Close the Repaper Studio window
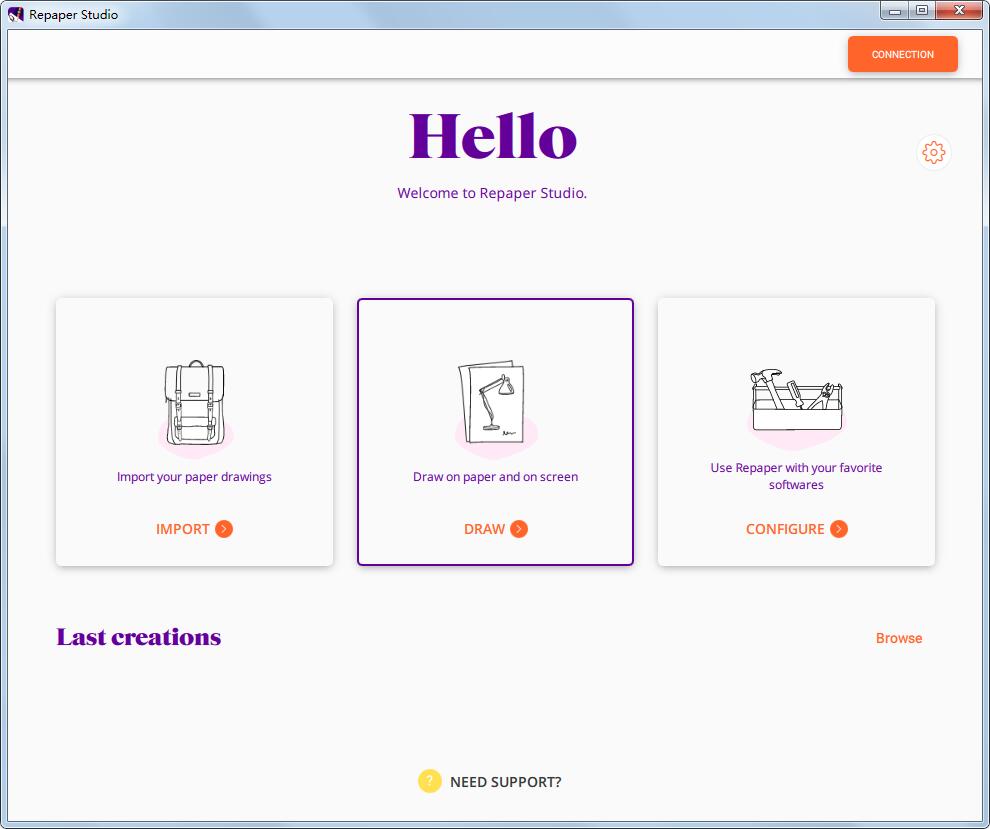The width and height of the screenshot is (990, 829). (x=958, y=11)
